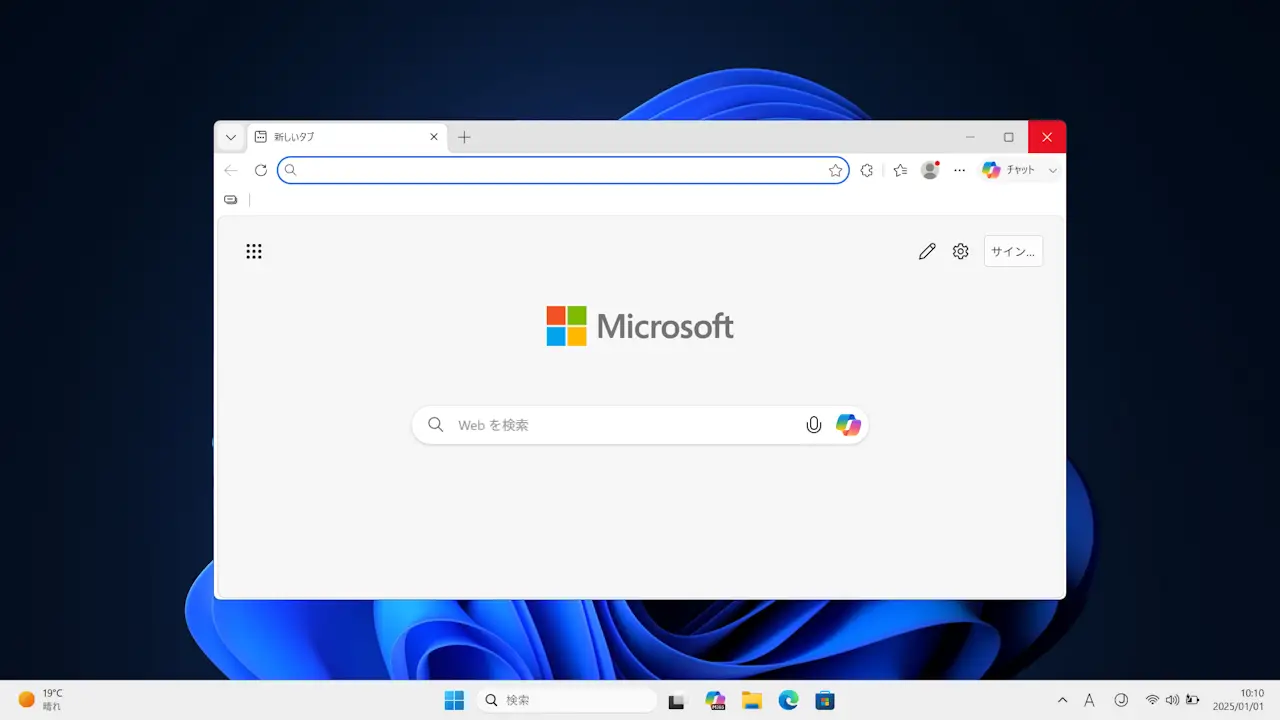Open the clock showing 10:10

click(x=1239, y=700)
